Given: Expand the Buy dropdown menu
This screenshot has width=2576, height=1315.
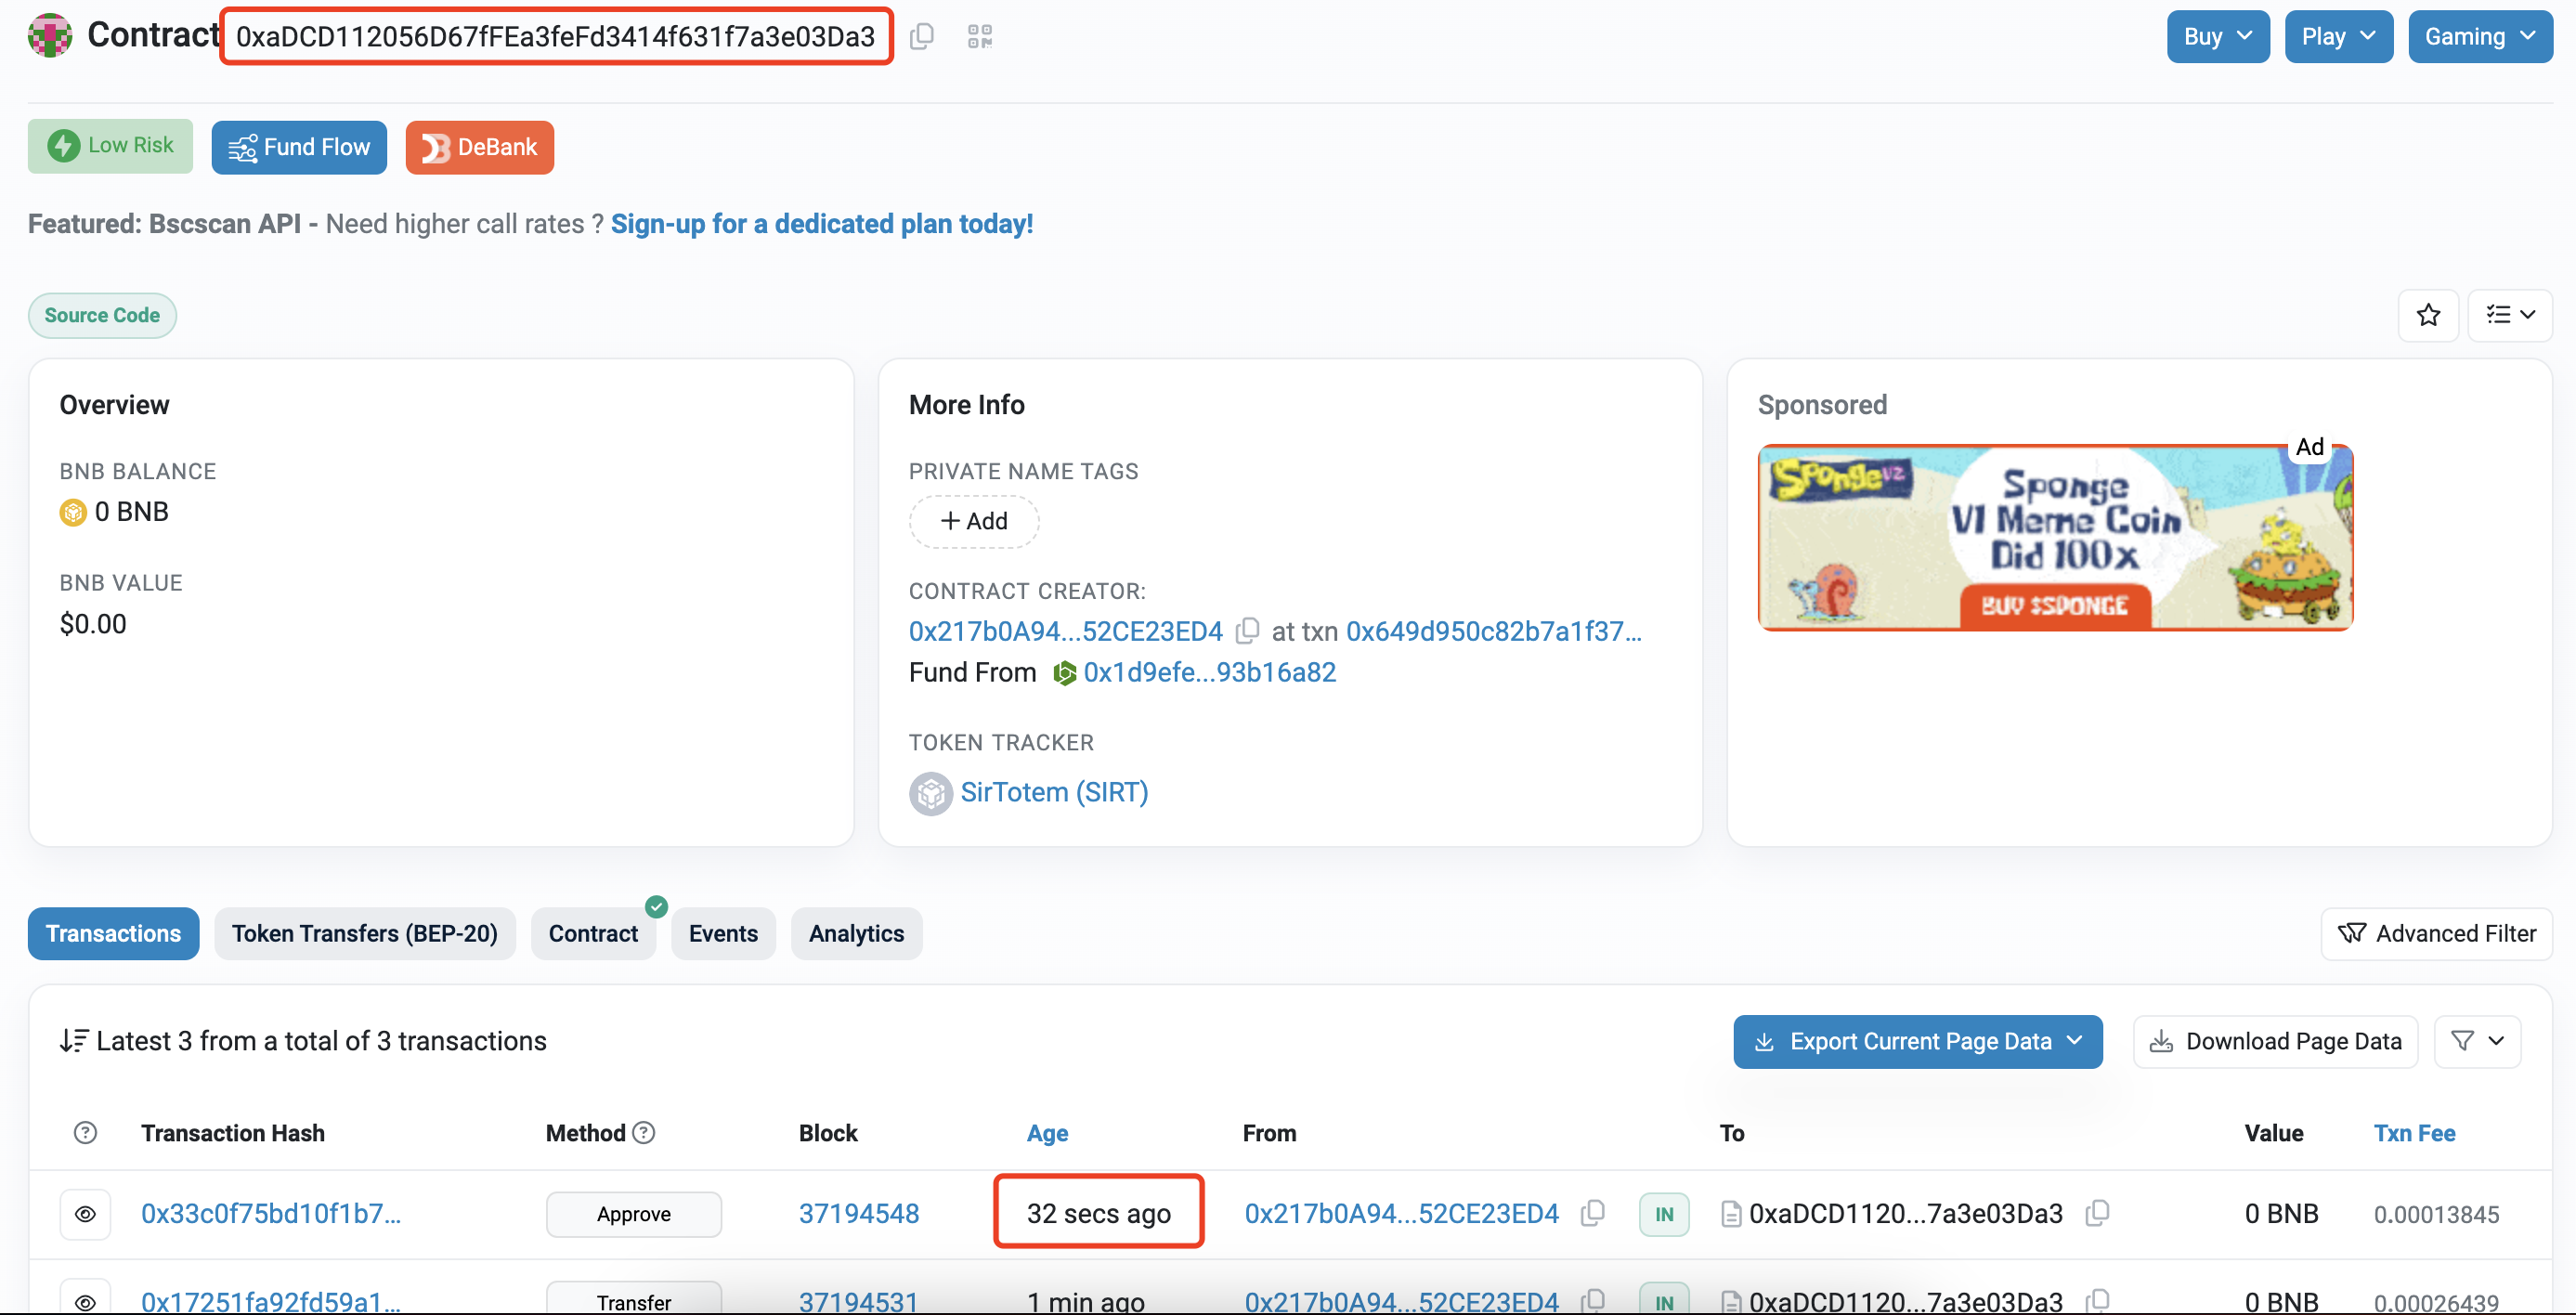Looking at the screenshot, I should pos(2217,37).
